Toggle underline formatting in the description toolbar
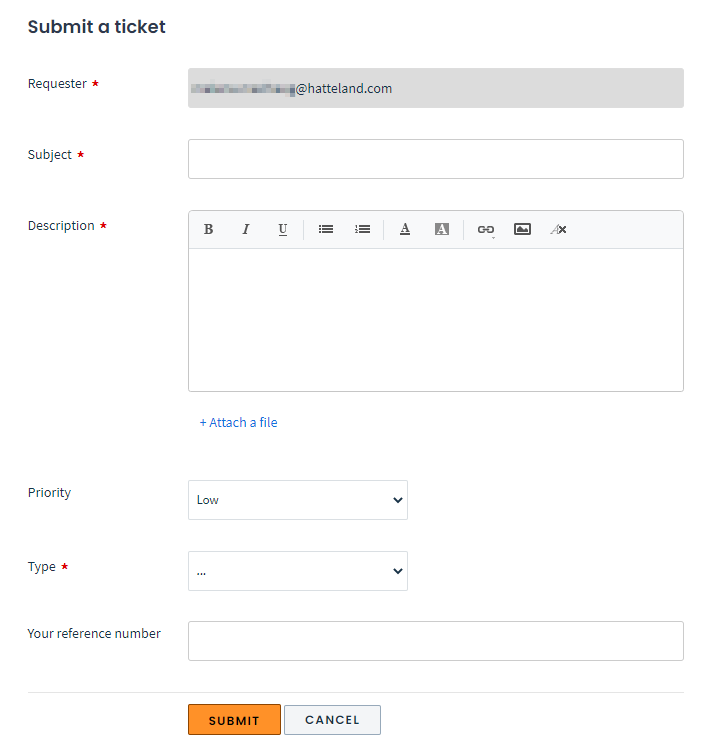 pos(283,229)
